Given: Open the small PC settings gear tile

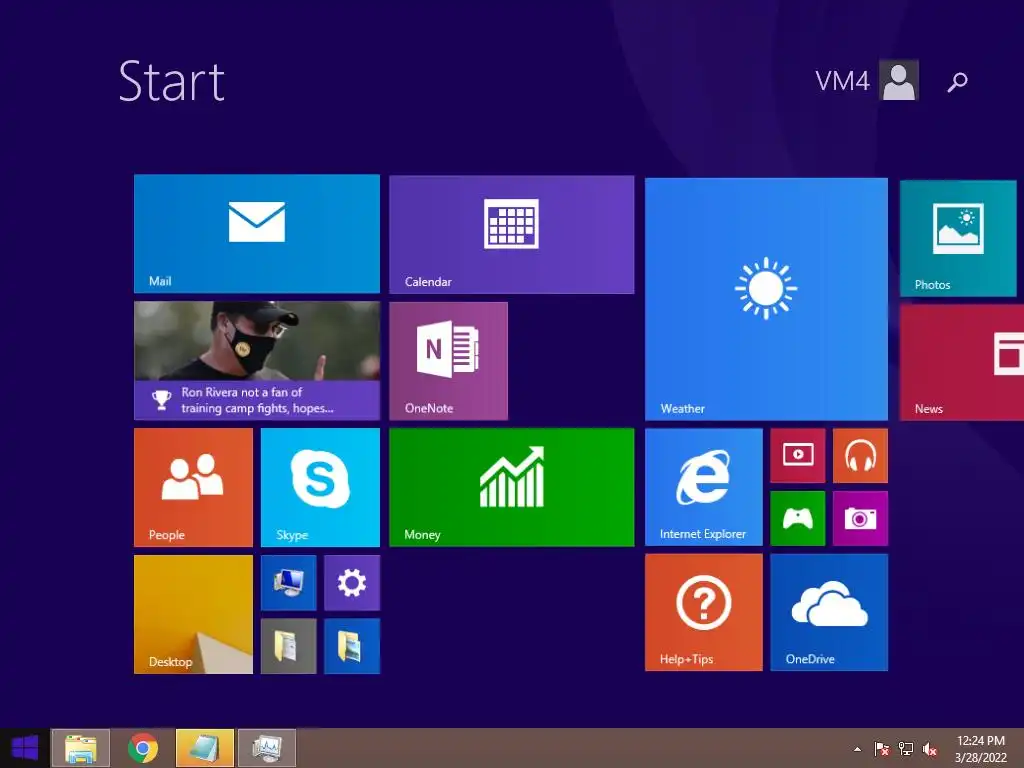Looking at the screenshot, I should (352, 583).
